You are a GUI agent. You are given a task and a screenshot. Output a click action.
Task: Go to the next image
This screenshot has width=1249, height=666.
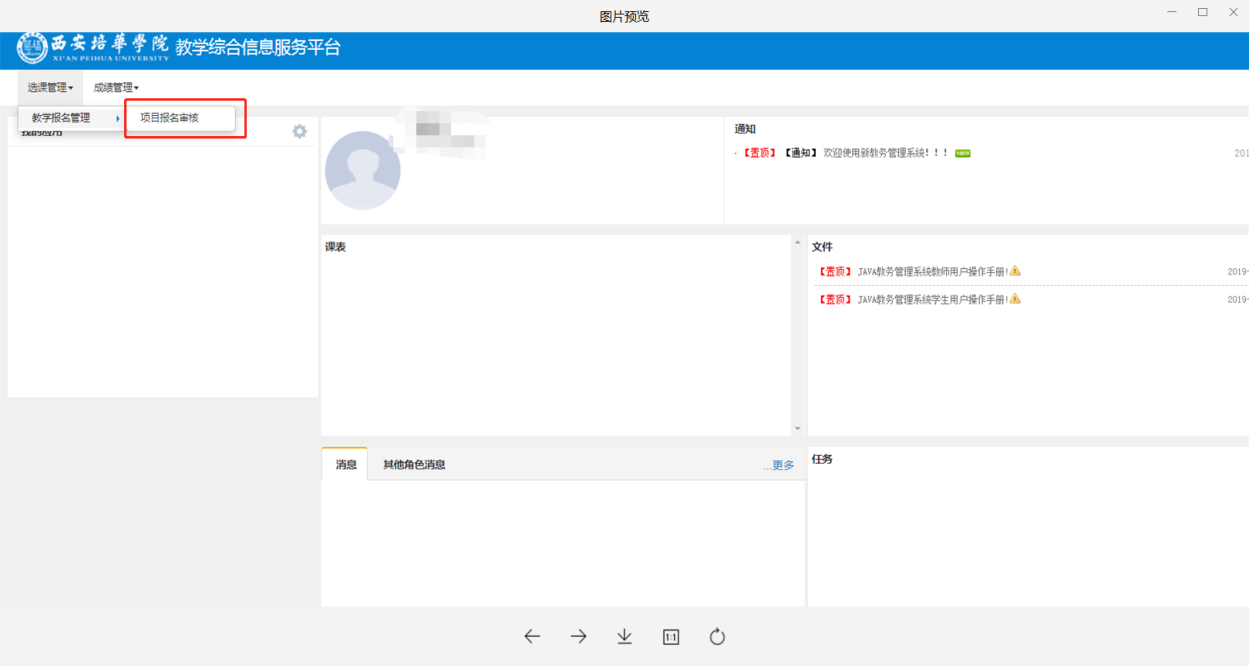tap(578, 637)
